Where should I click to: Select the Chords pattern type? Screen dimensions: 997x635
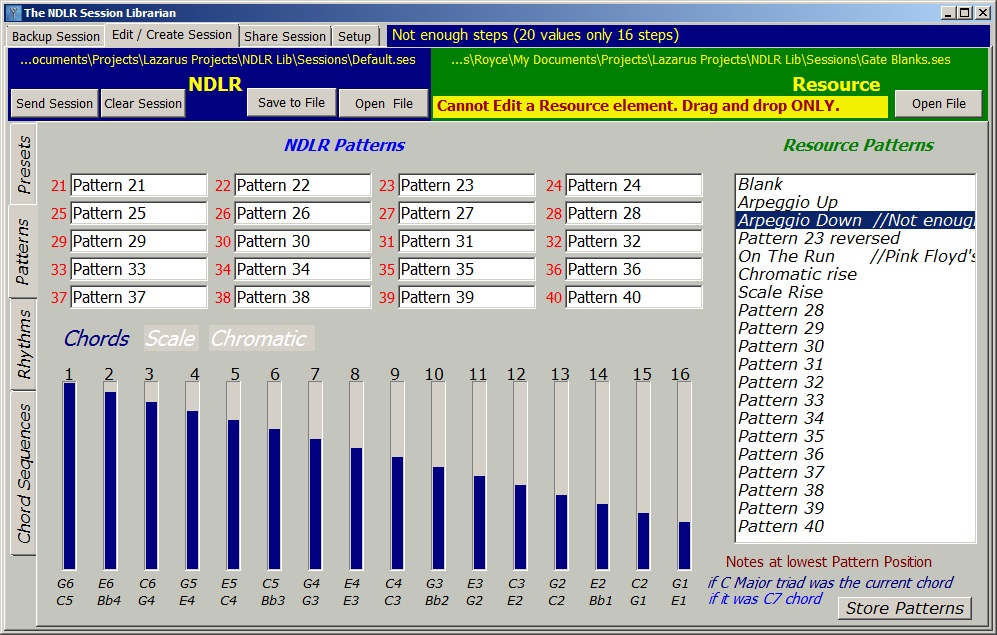(x=96, y=339)
